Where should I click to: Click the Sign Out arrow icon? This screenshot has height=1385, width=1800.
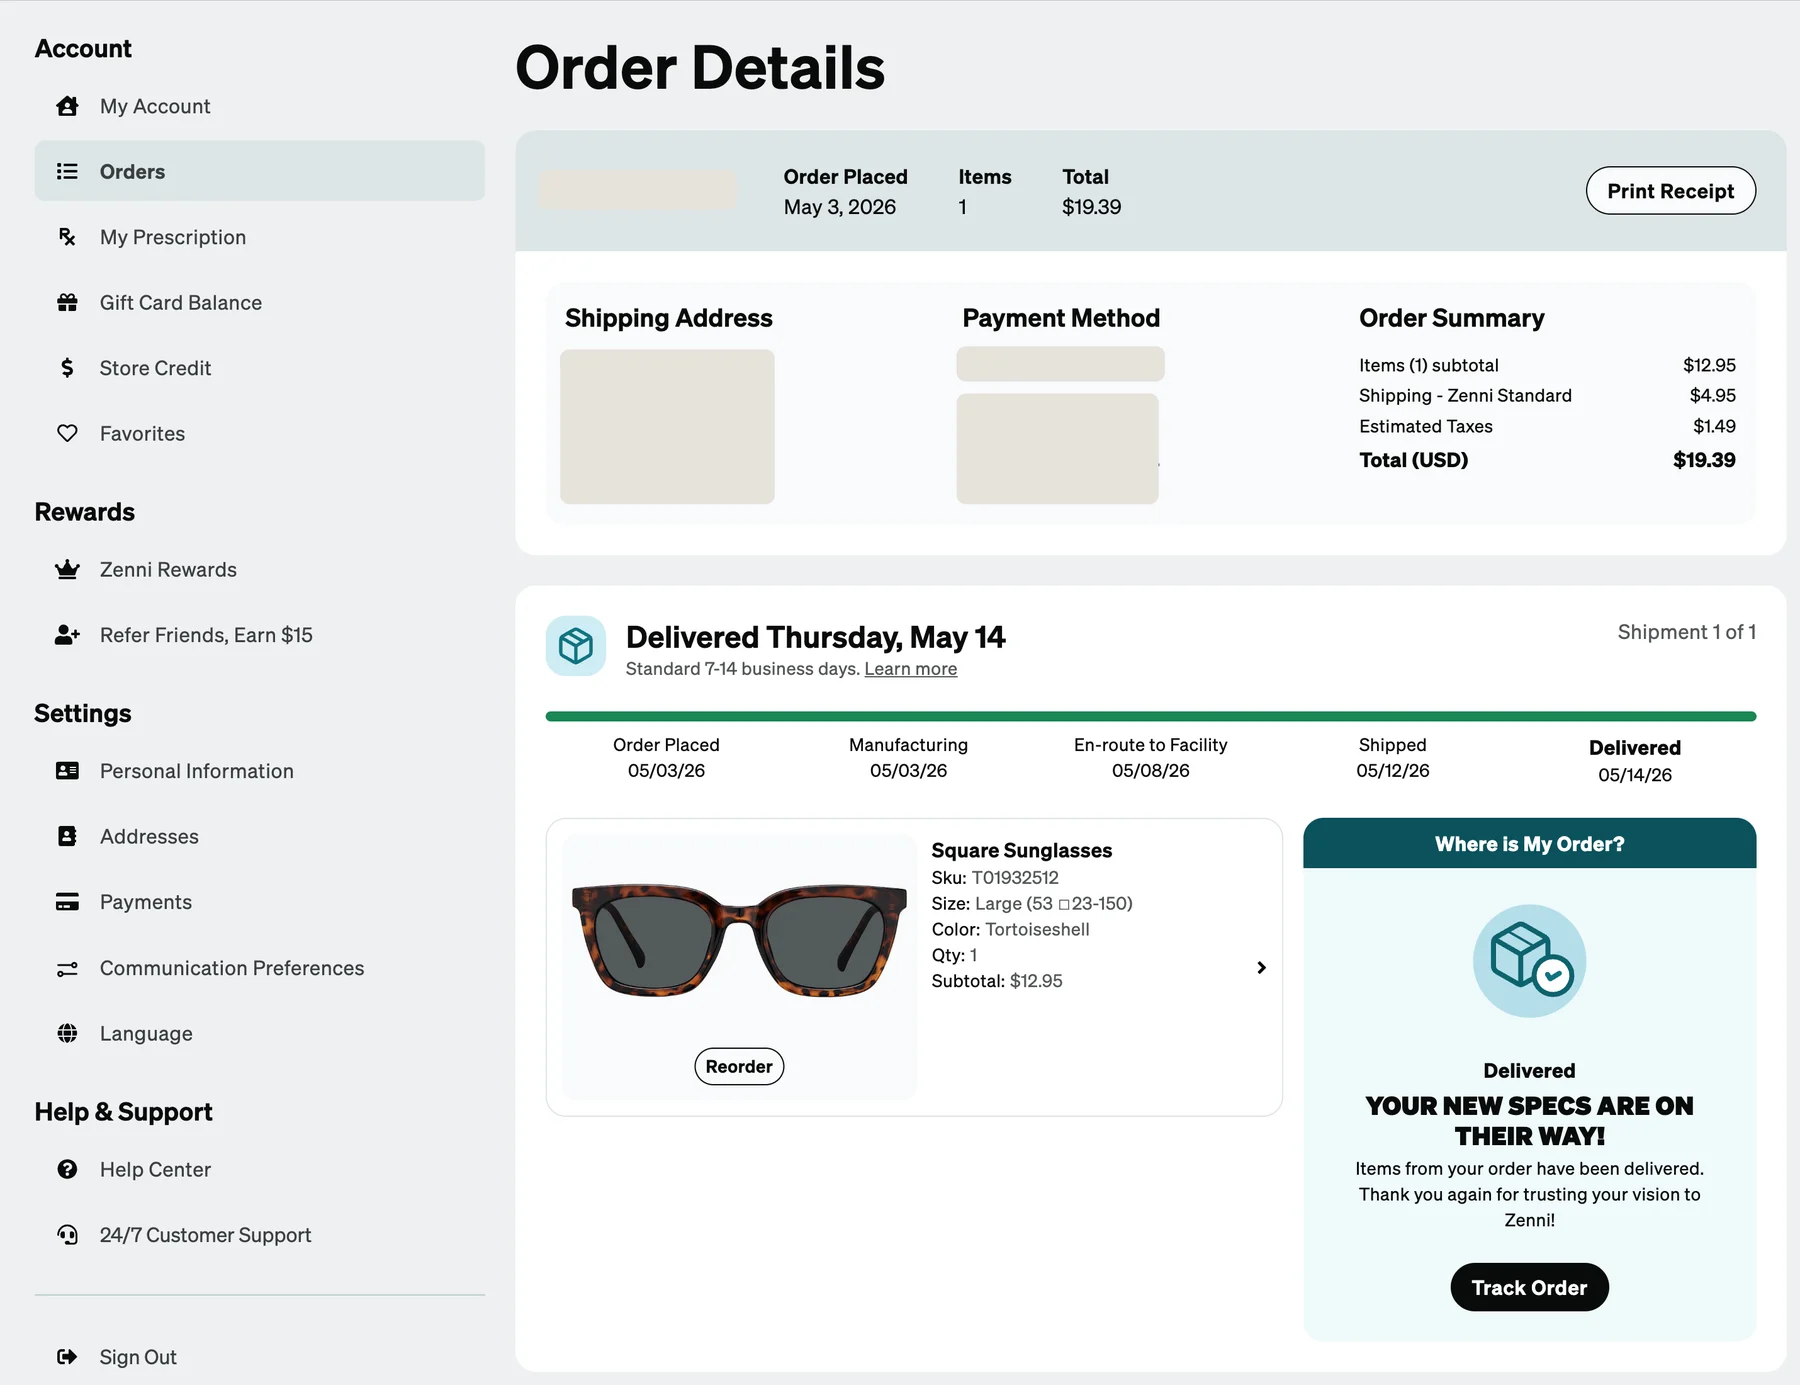(x=67, y=1357)
